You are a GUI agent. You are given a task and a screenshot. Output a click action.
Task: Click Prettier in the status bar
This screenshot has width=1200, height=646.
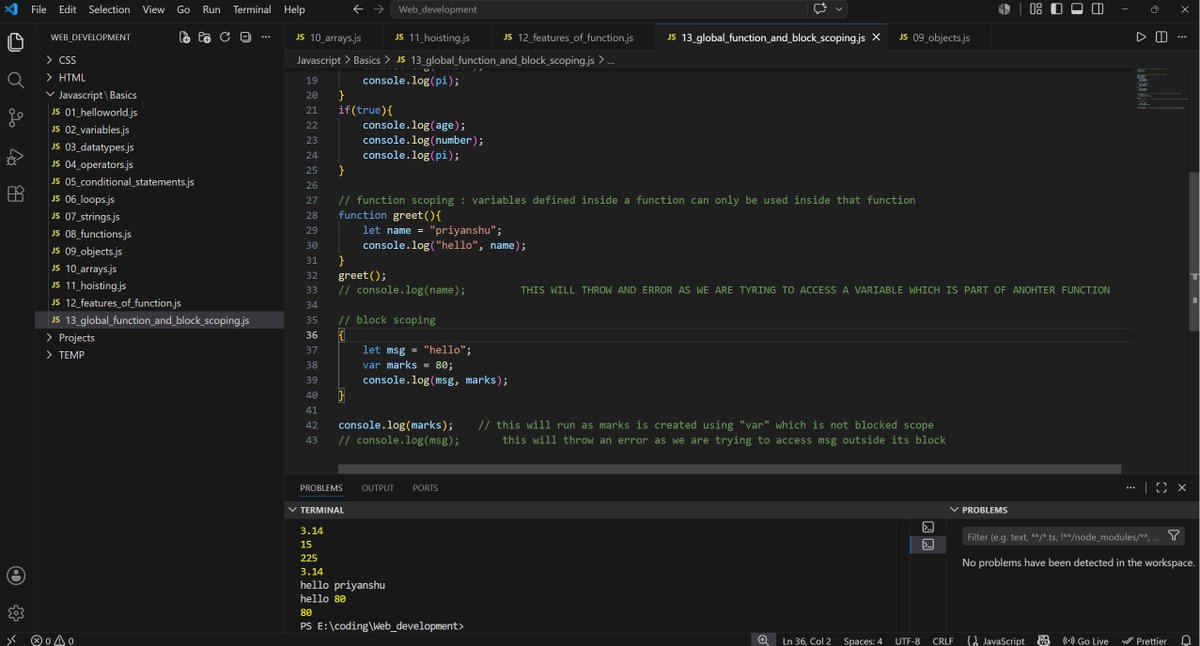(x=1144, y=640)
